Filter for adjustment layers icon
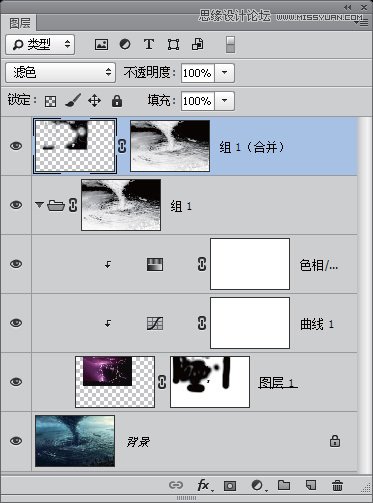373x503 pixels. pos(125,44)
